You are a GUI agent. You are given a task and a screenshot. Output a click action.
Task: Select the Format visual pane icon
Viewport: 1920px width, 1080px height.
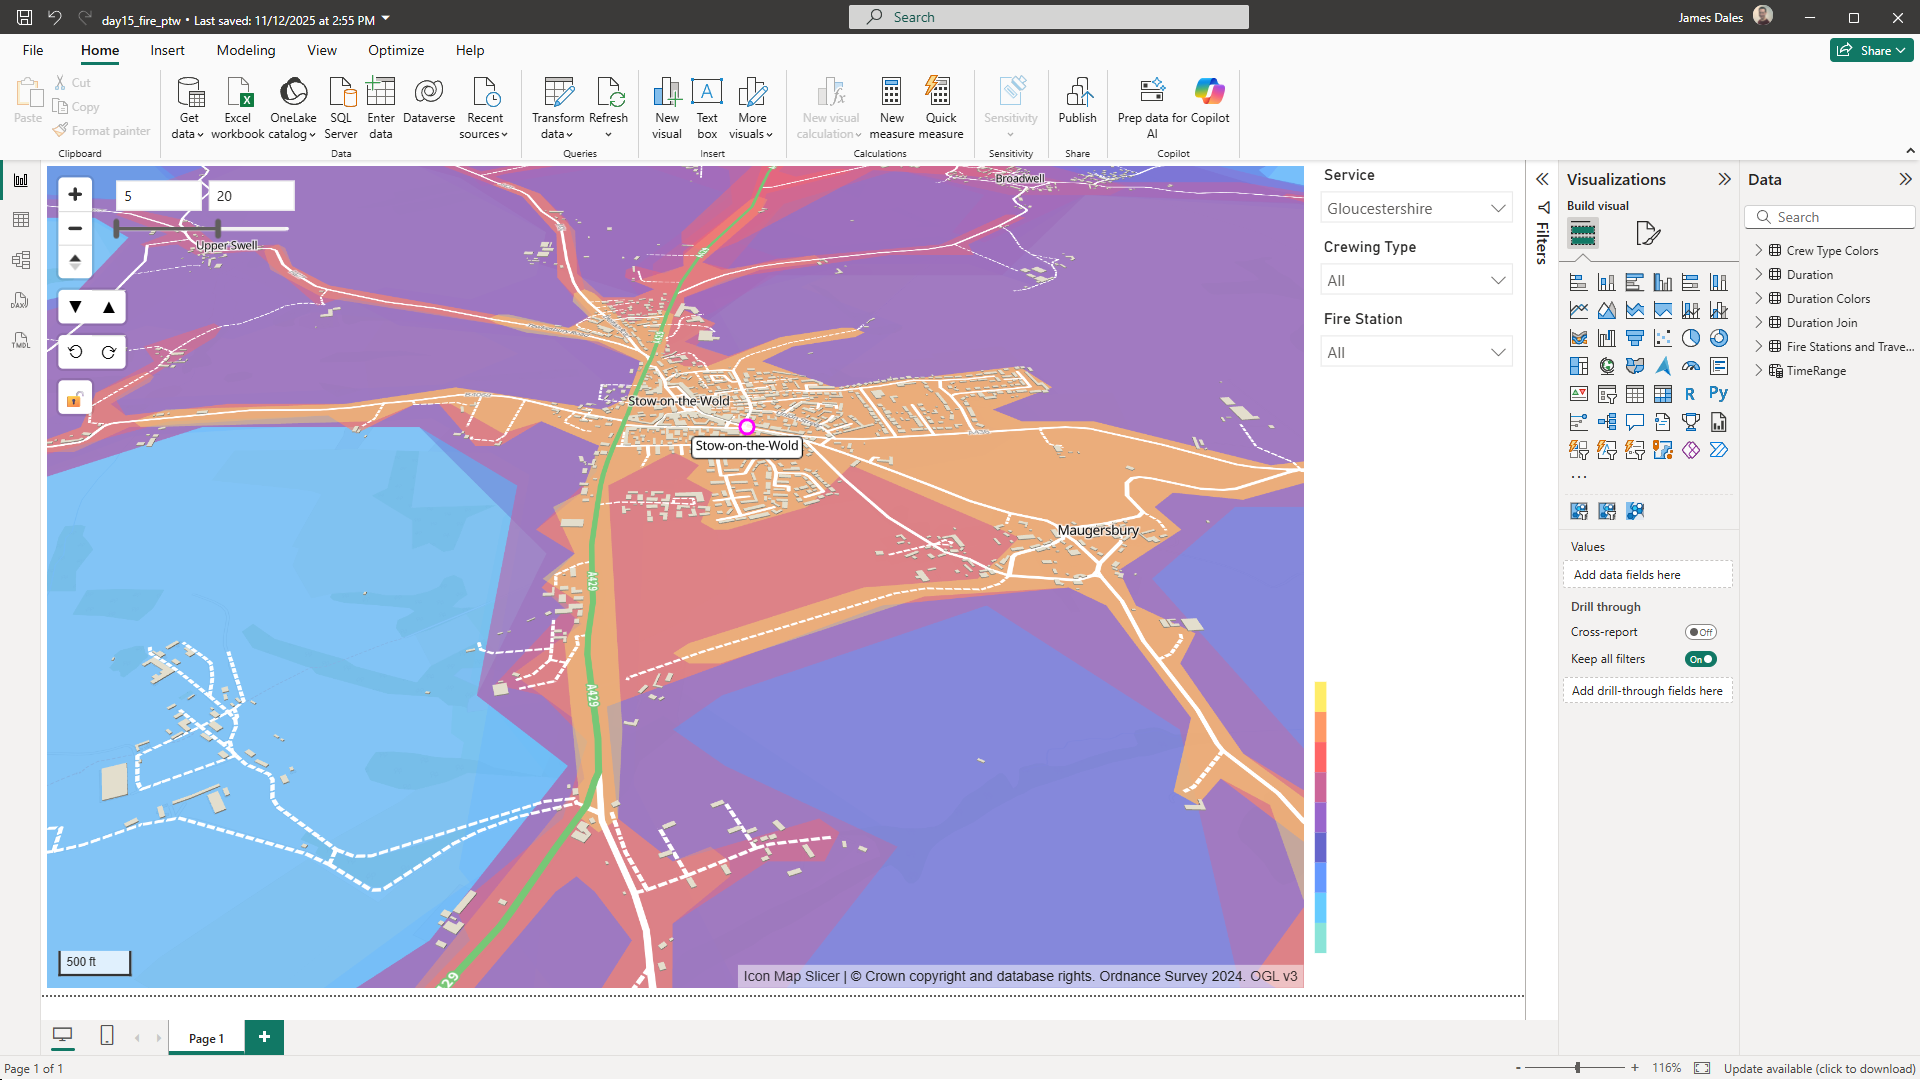pyautogui.click(x=1647, y=234)
